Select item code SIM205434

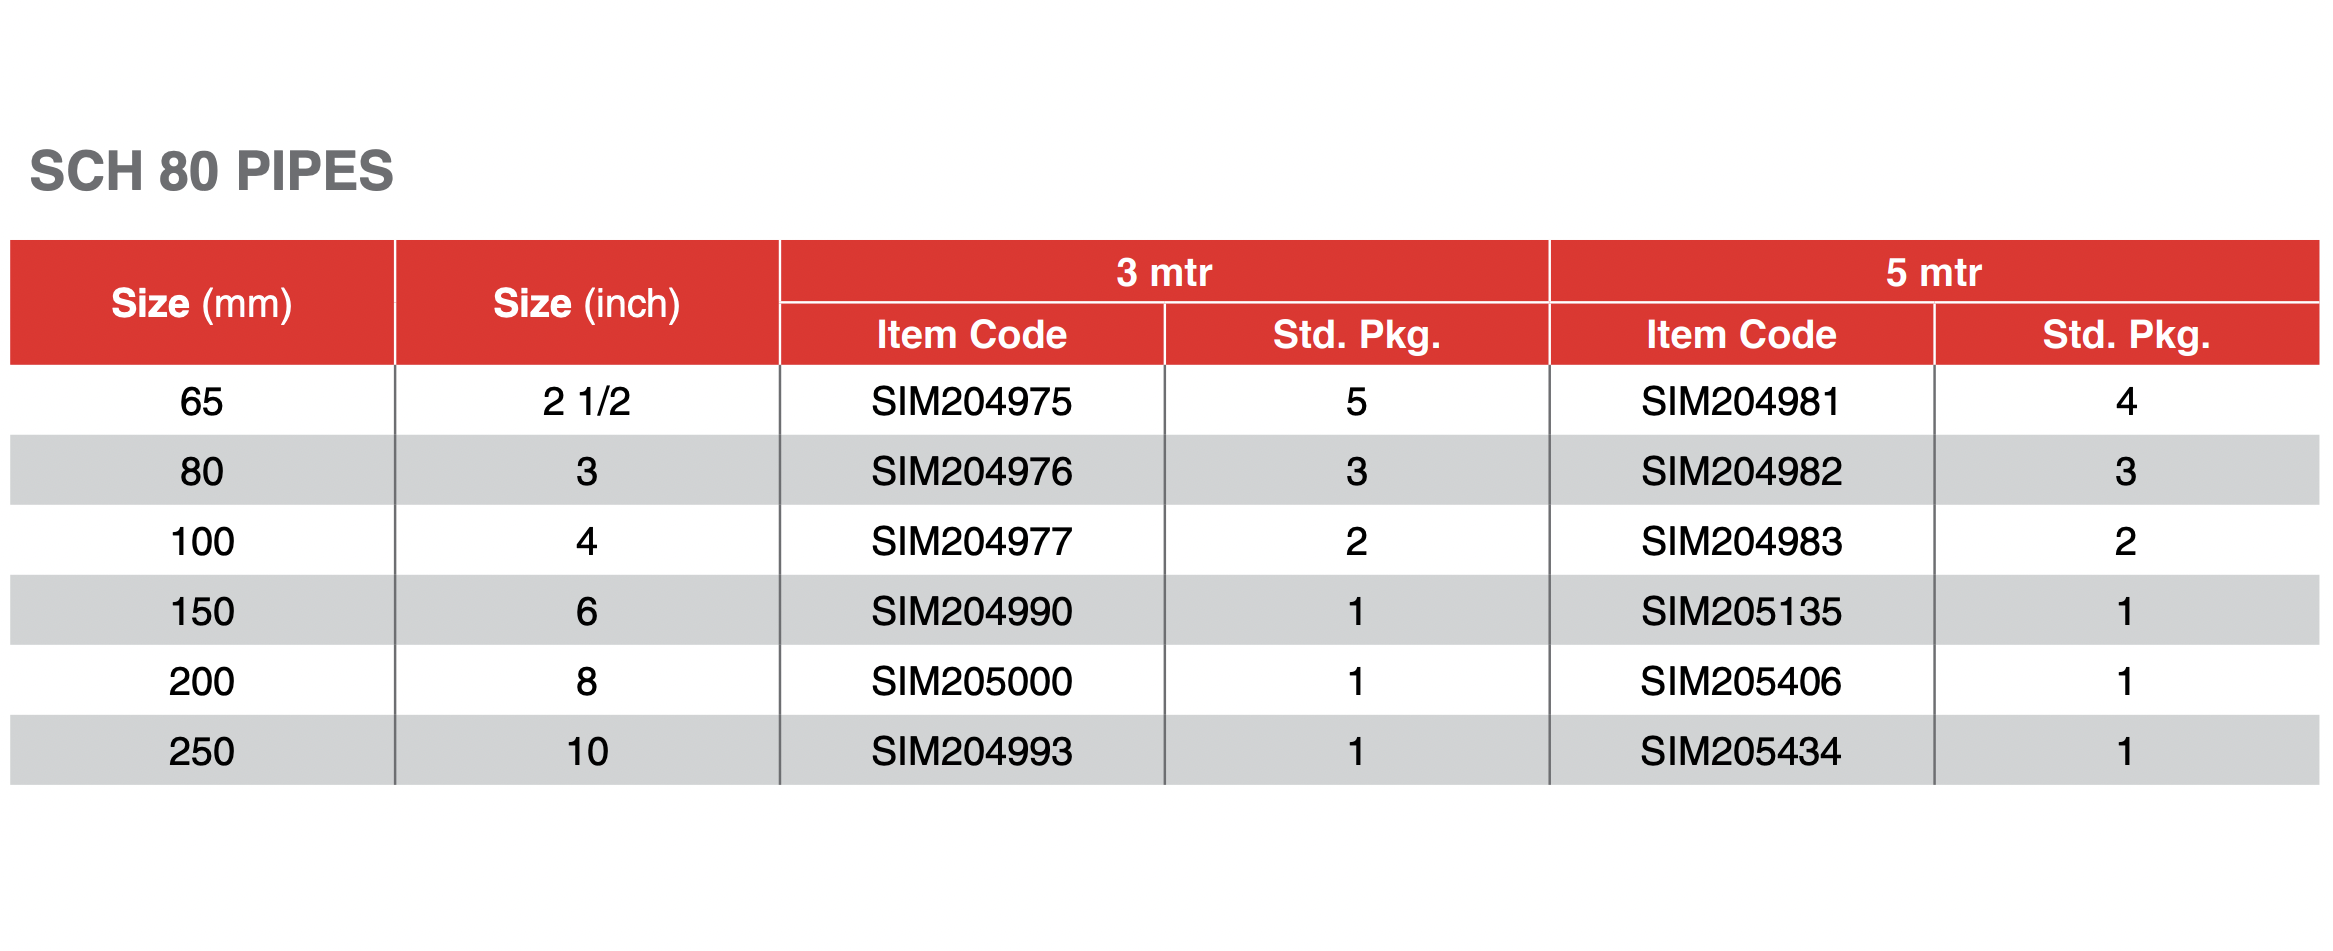click(1741, 752)
